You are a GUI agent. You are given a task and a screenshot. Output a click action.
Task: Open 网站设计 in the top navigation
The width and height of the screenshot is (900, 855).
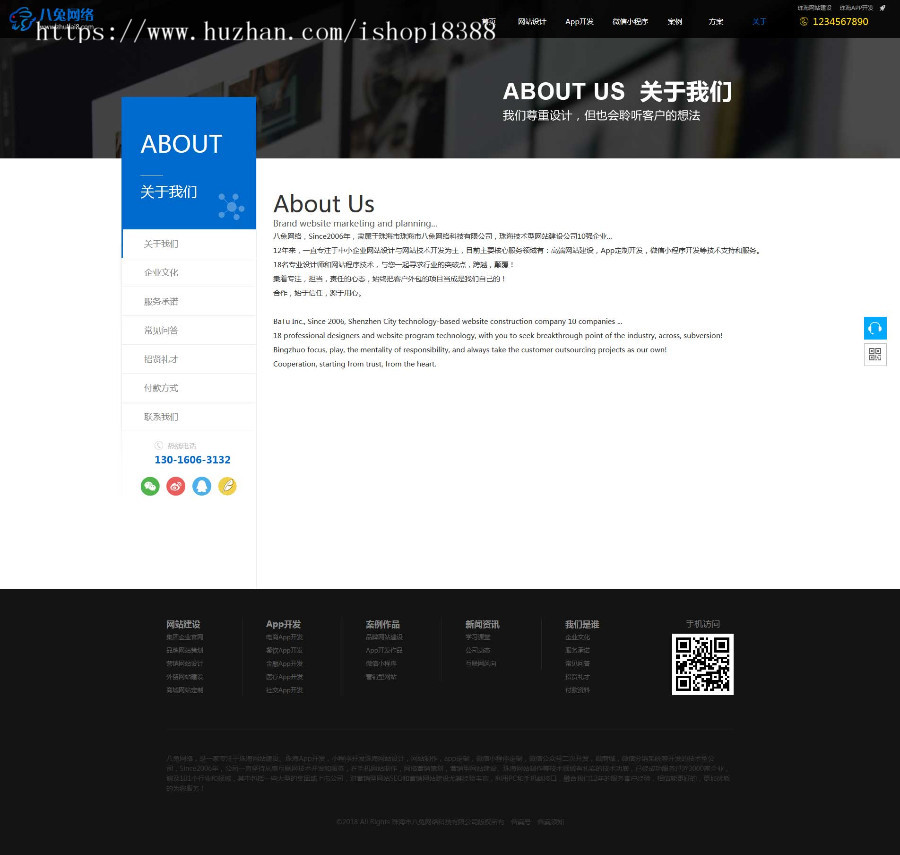tap(532, 22)
